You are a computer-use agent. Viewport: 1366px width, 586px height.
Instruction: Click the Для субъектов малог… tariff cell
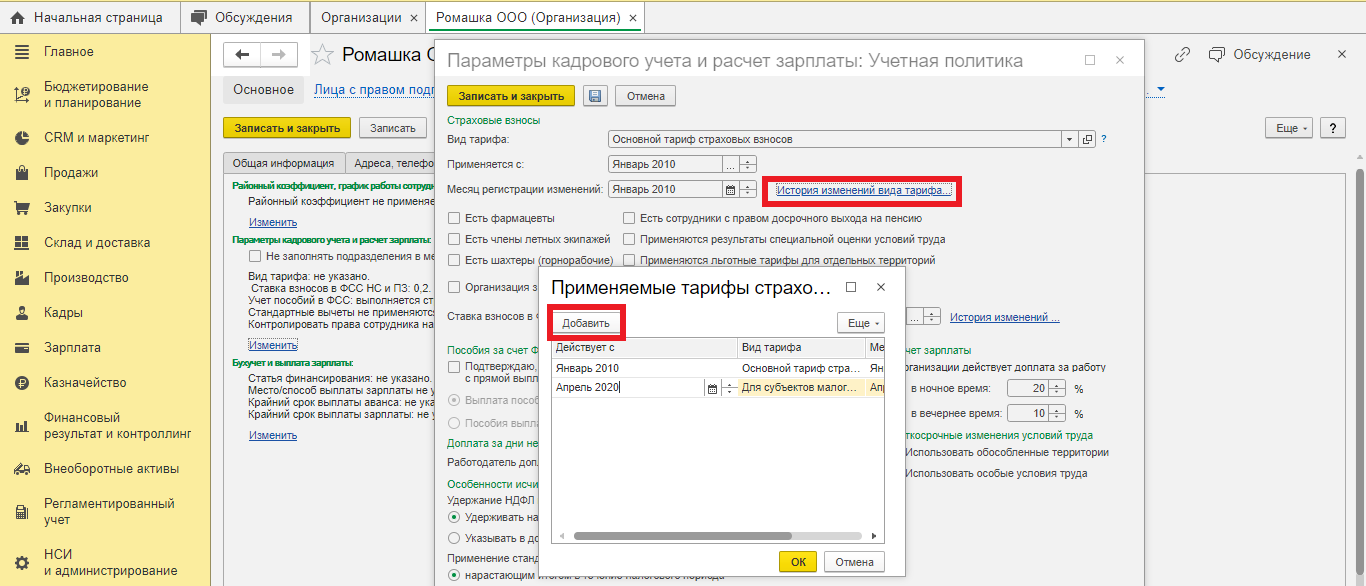pos(802,389)
